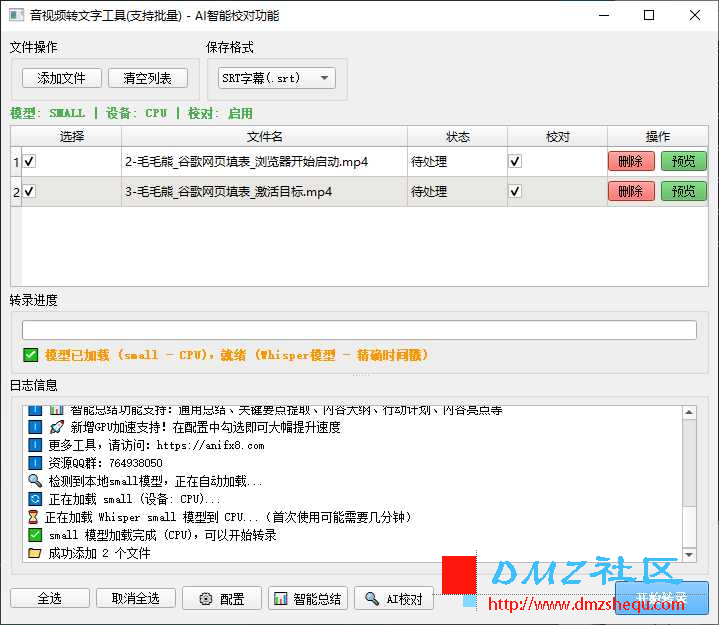Click the 清空列表 button

147,78
